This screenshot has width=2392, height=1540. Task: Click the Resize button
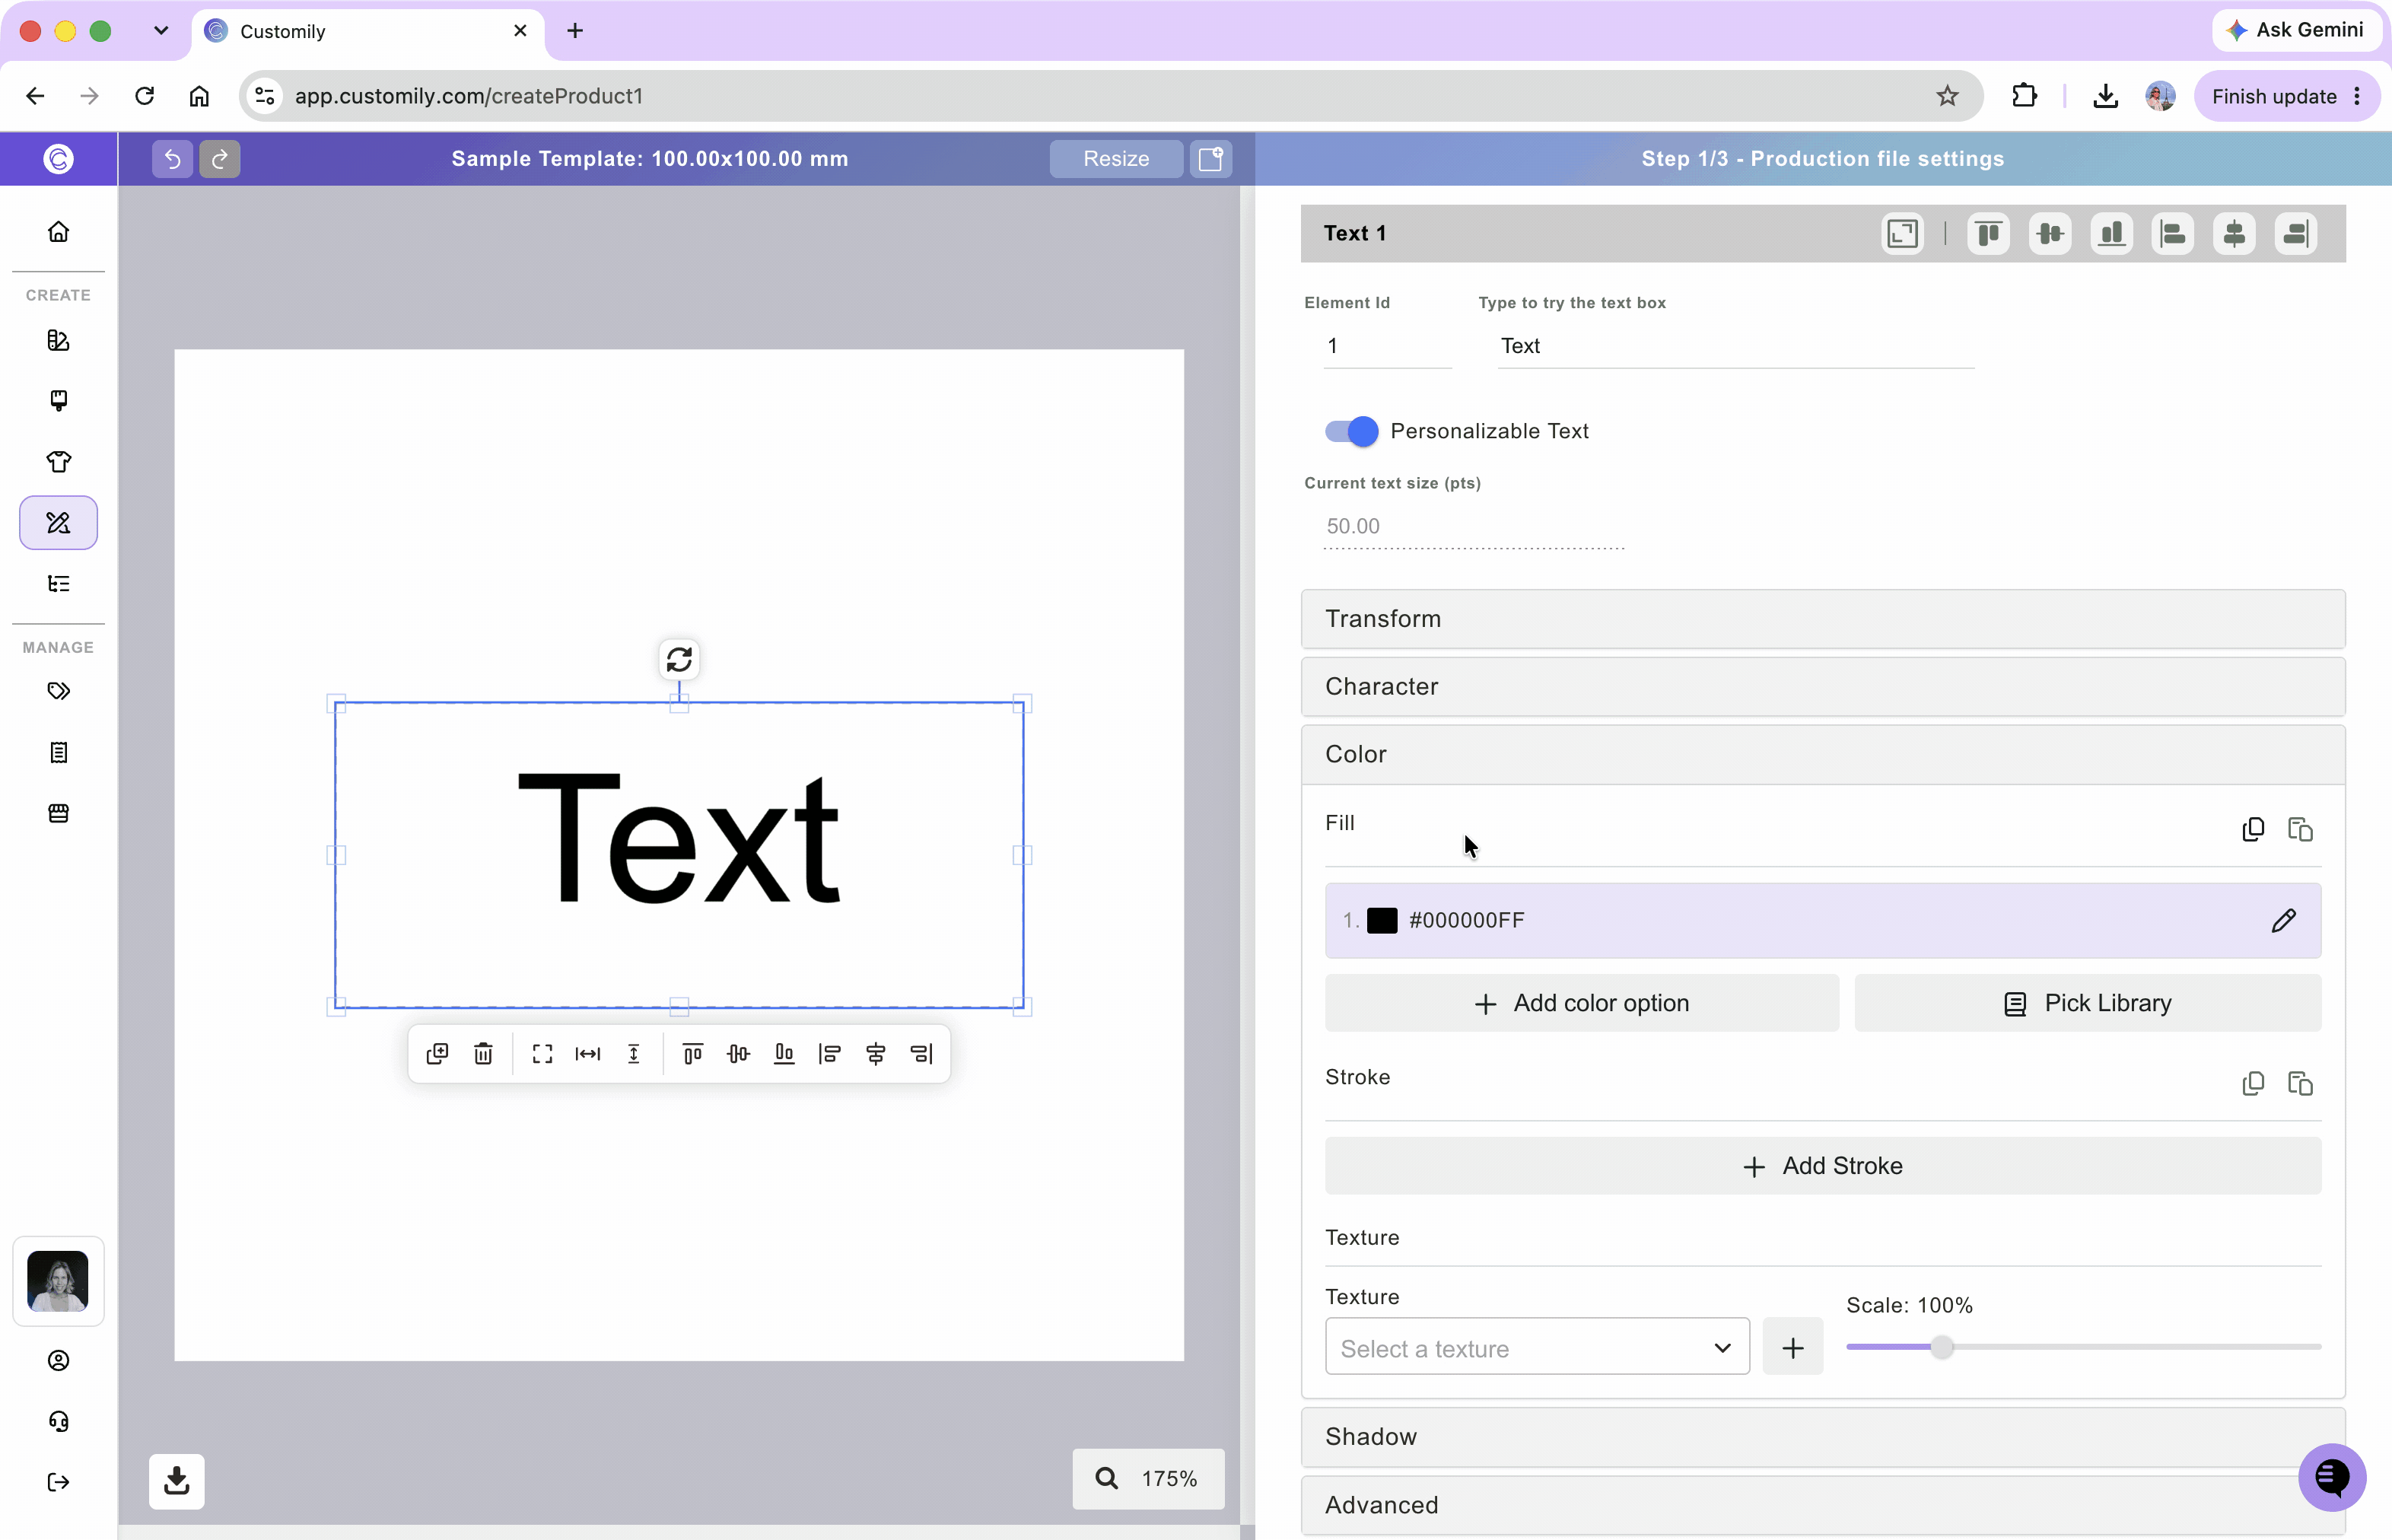pos(1116,159)
